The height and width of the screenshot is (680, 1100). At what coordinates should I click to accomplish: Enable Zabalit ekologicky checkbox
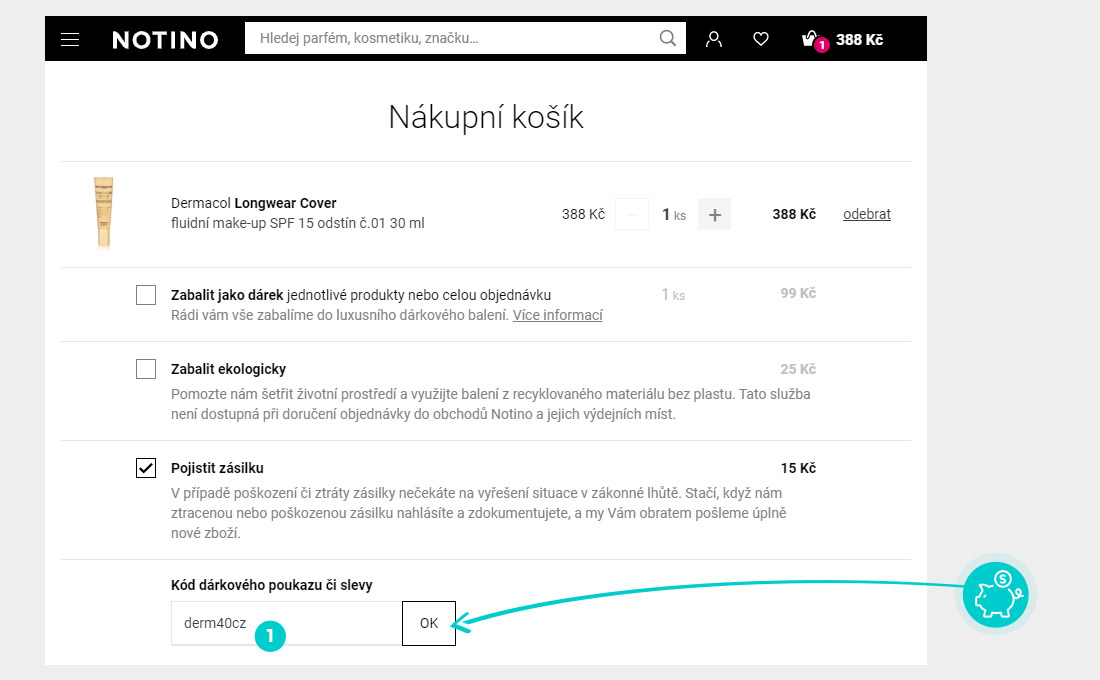point(146,368)
